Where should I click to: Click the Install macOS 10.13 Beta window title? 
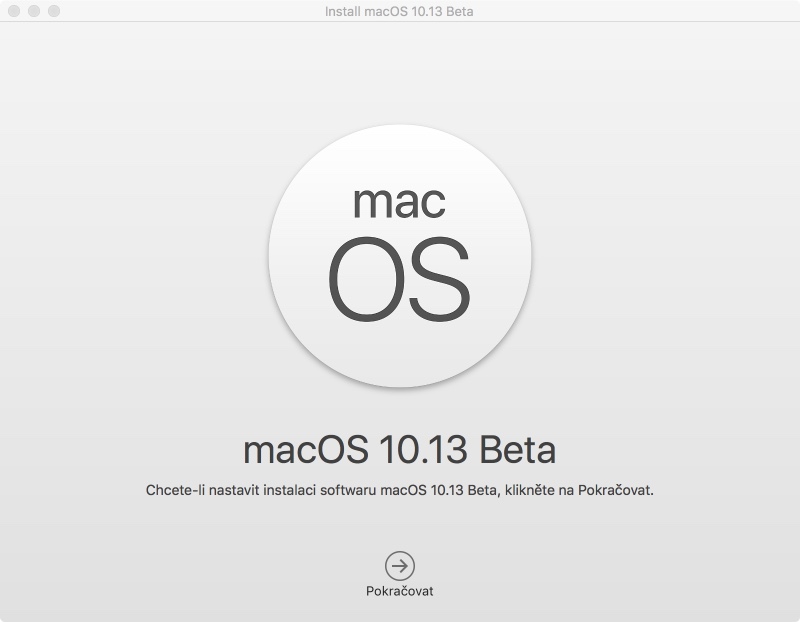click(x=399, y=11)
